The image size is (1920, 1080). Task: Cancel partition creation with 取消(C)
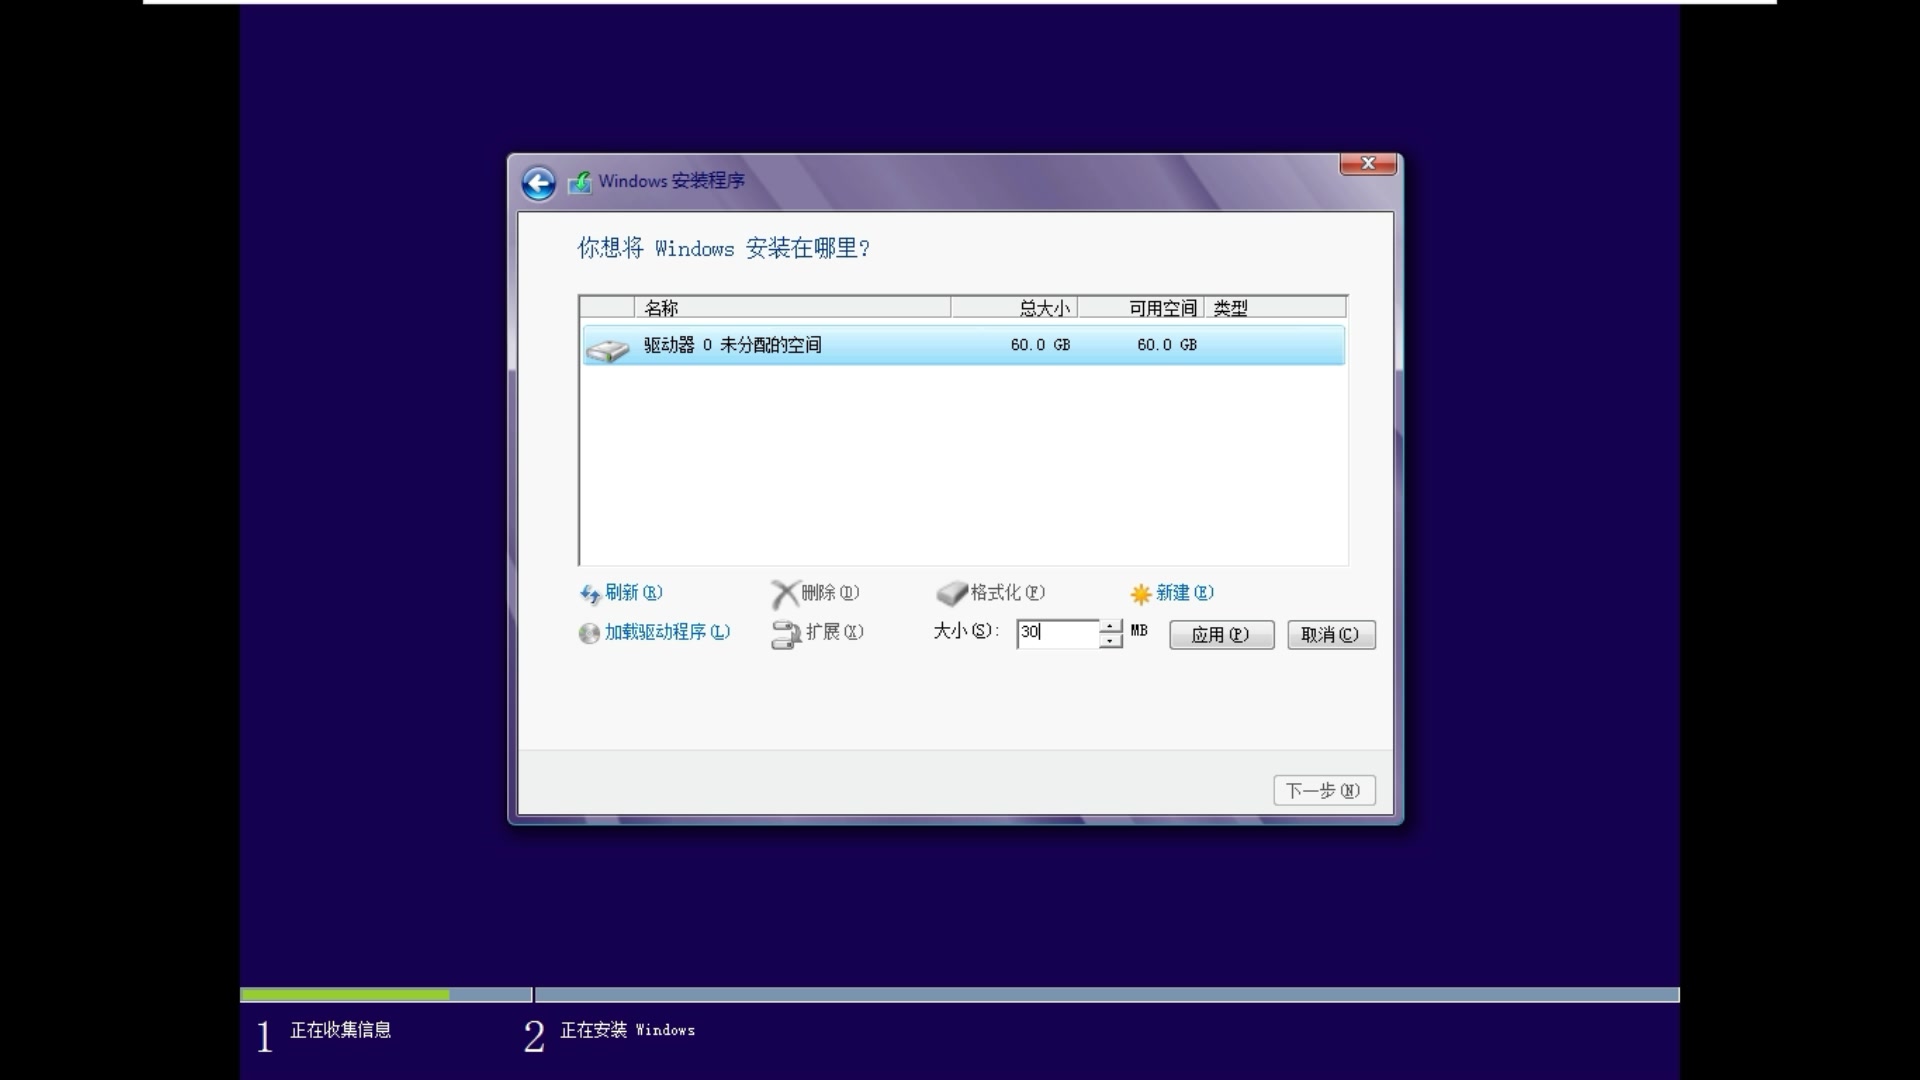(x=1331, y=635)
